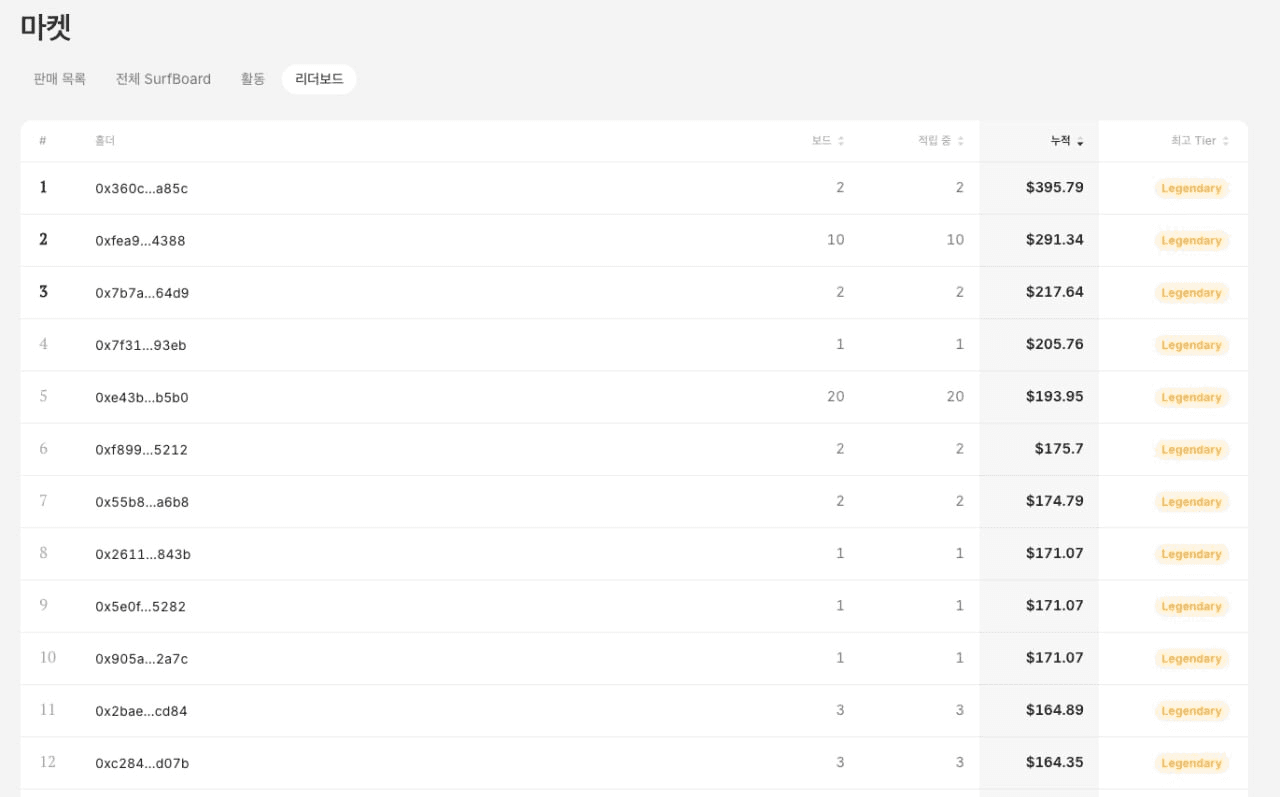The width and height of the screenshot is (1280, 797).
Task: Click holder address 0x55b8...a6b8
Action: tap(142, 502)
